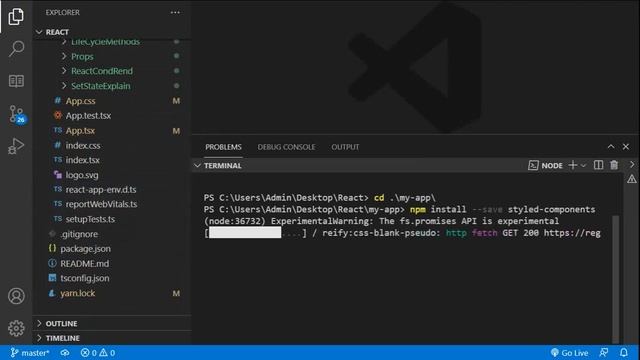640x360 pixels.
Task: Click the feedback icon in status bar
Action: 604,353
